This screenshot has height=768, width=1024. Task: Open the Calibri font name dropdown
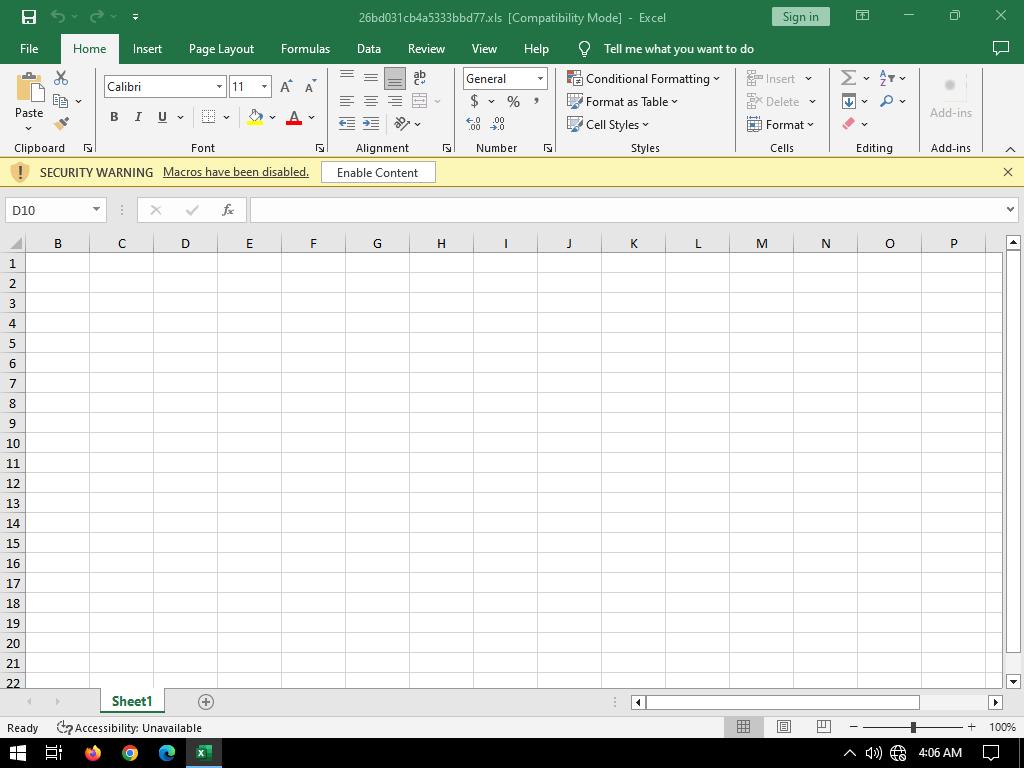[219, 87]
